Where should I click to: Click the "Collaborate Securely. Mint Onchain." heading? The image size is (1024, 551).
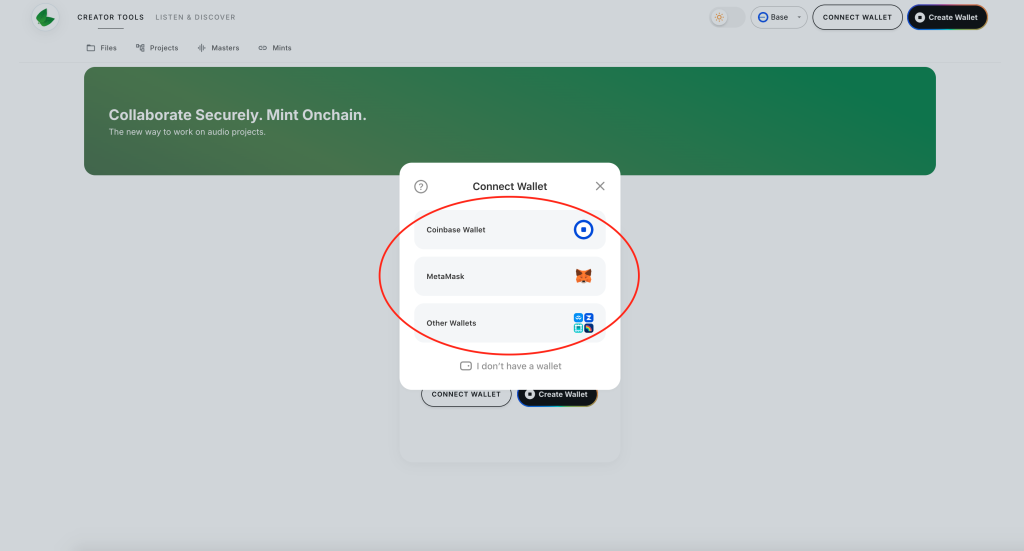tap(238, 115)
